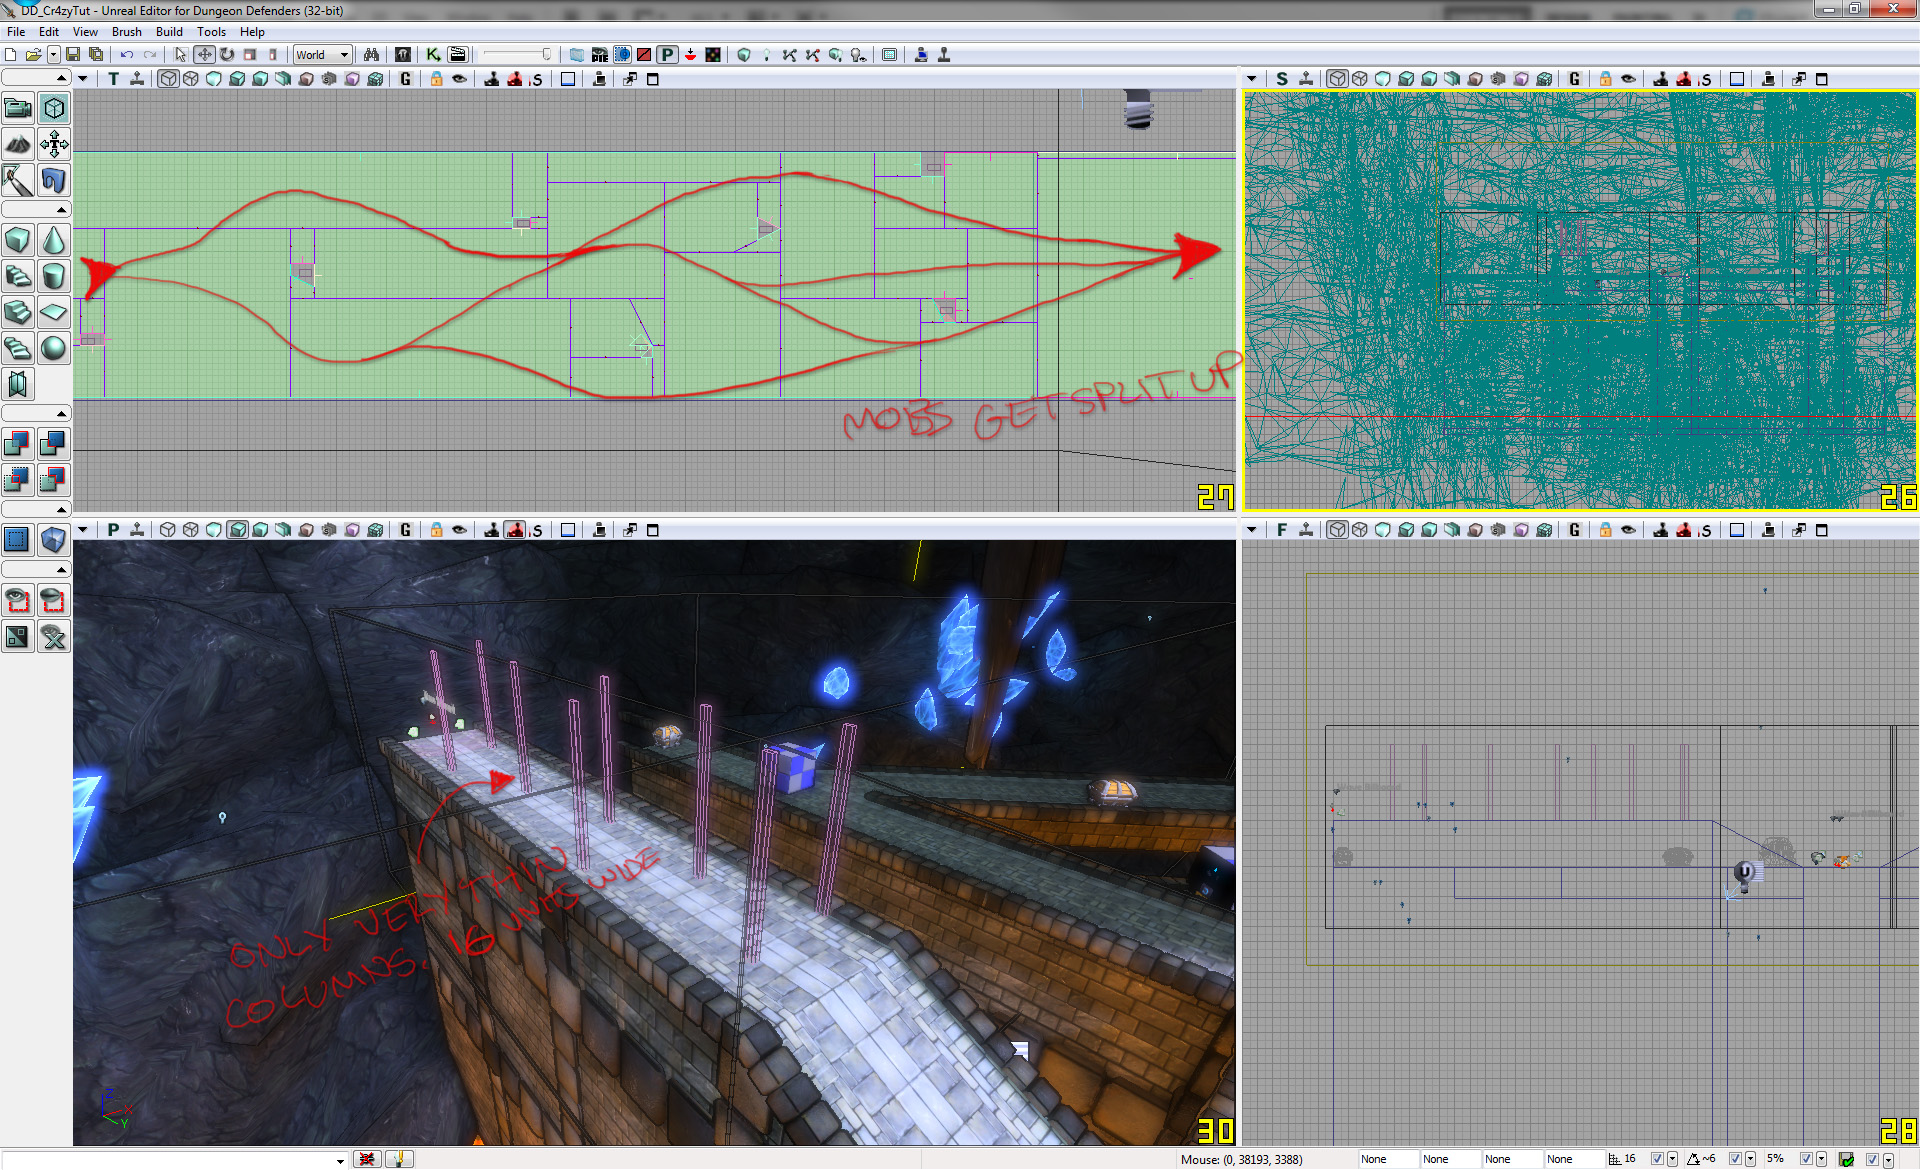The image size is (1920, 1170).
Task: Click the command input field at bottom left
Action: click(x=174, y=1160)
